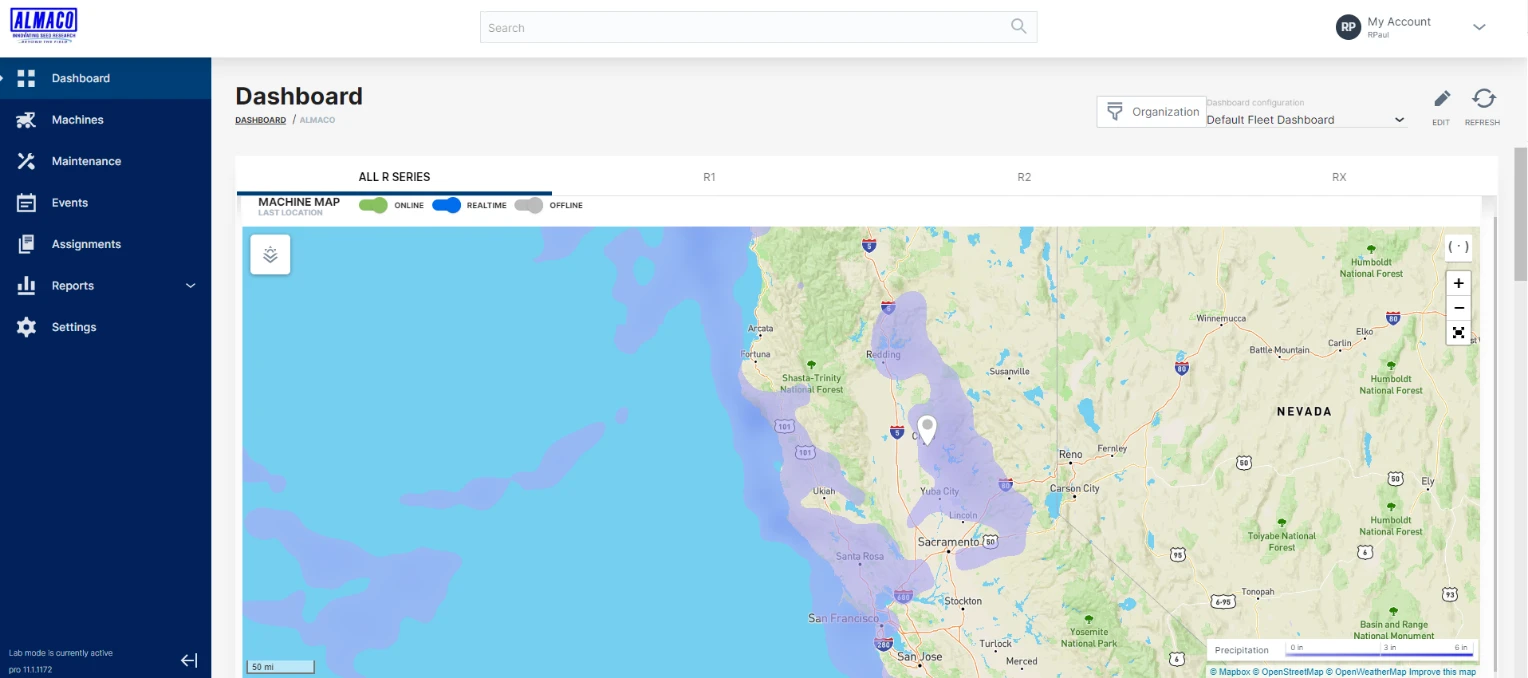Click the map fullscreen icon
Image resolution: width=1528 pixels, height=678 pixels.
tap(1458, 333)
